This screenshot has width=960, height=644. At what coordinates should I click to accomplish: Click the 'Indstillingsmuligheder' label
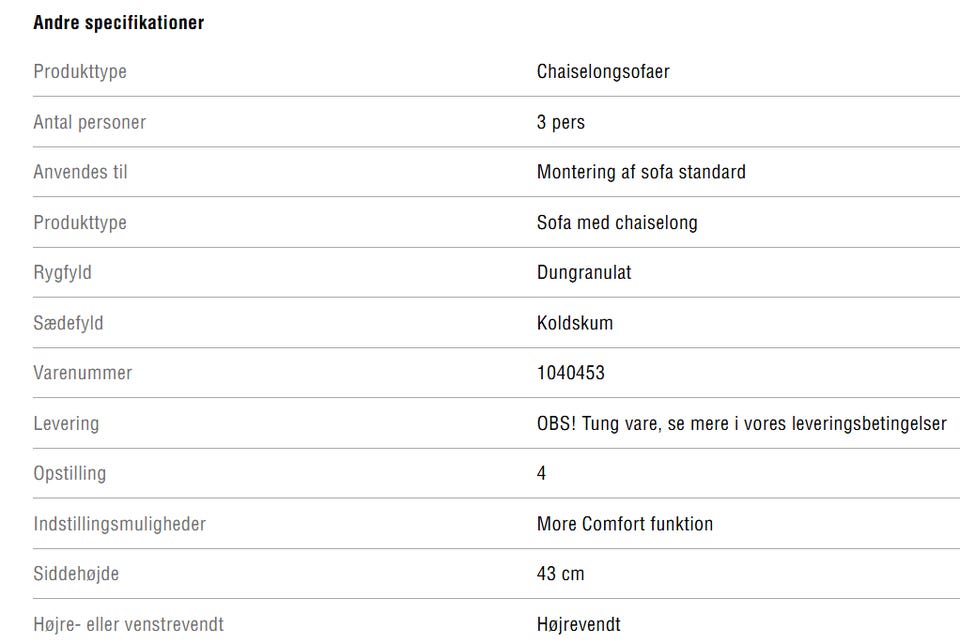point(119,523)
